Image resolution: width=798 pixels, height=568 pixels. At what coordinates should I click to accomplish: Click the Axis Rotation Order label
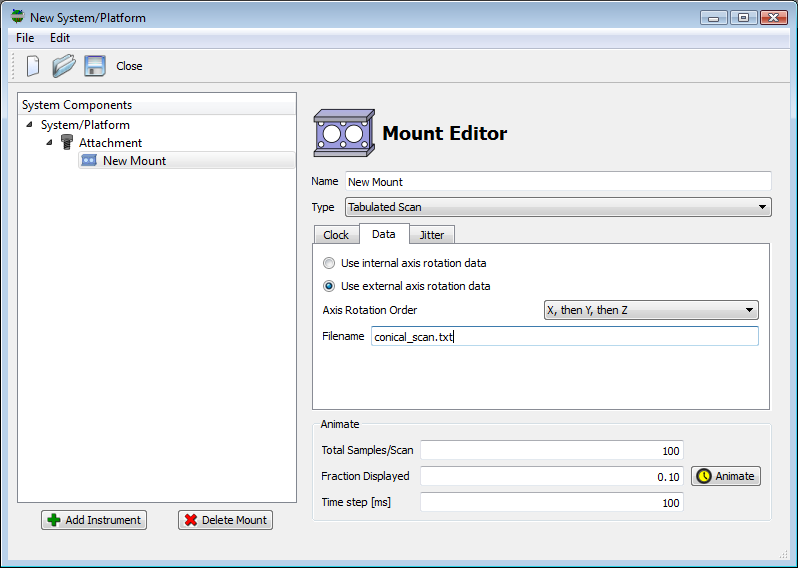pos(369,310)
